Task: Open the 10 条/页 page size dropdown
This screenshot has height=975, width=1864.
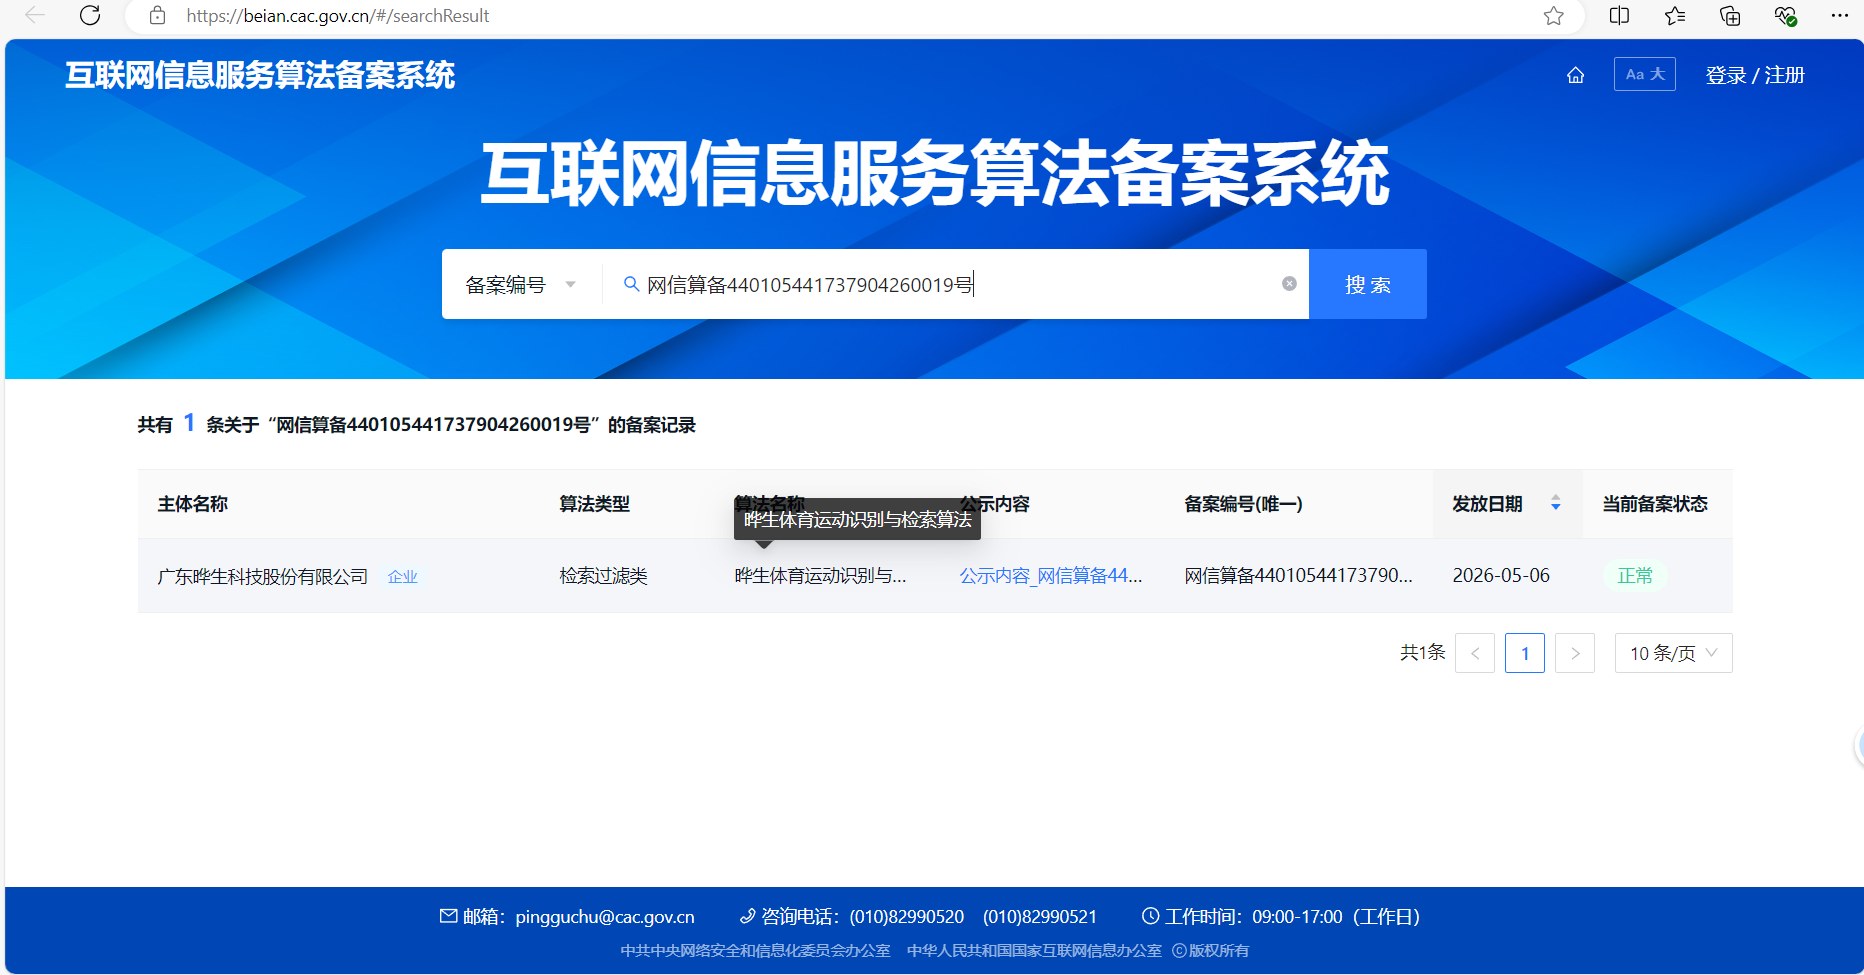Action: click(x=1673, y=653)
